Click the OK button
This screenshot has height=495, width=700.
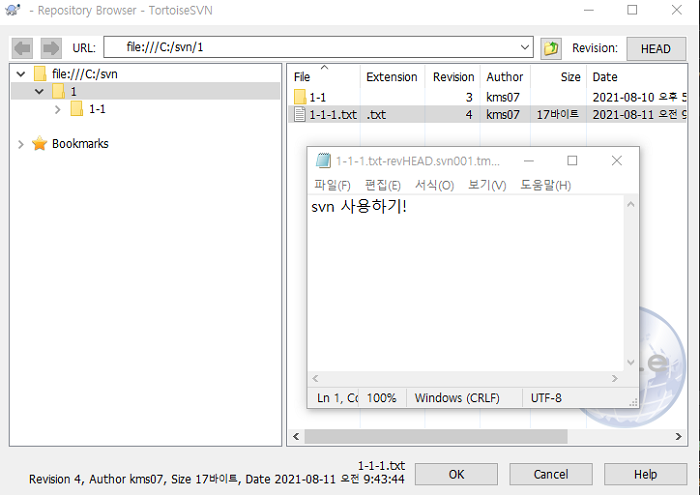pyautogui.click(x=456, y=474)
